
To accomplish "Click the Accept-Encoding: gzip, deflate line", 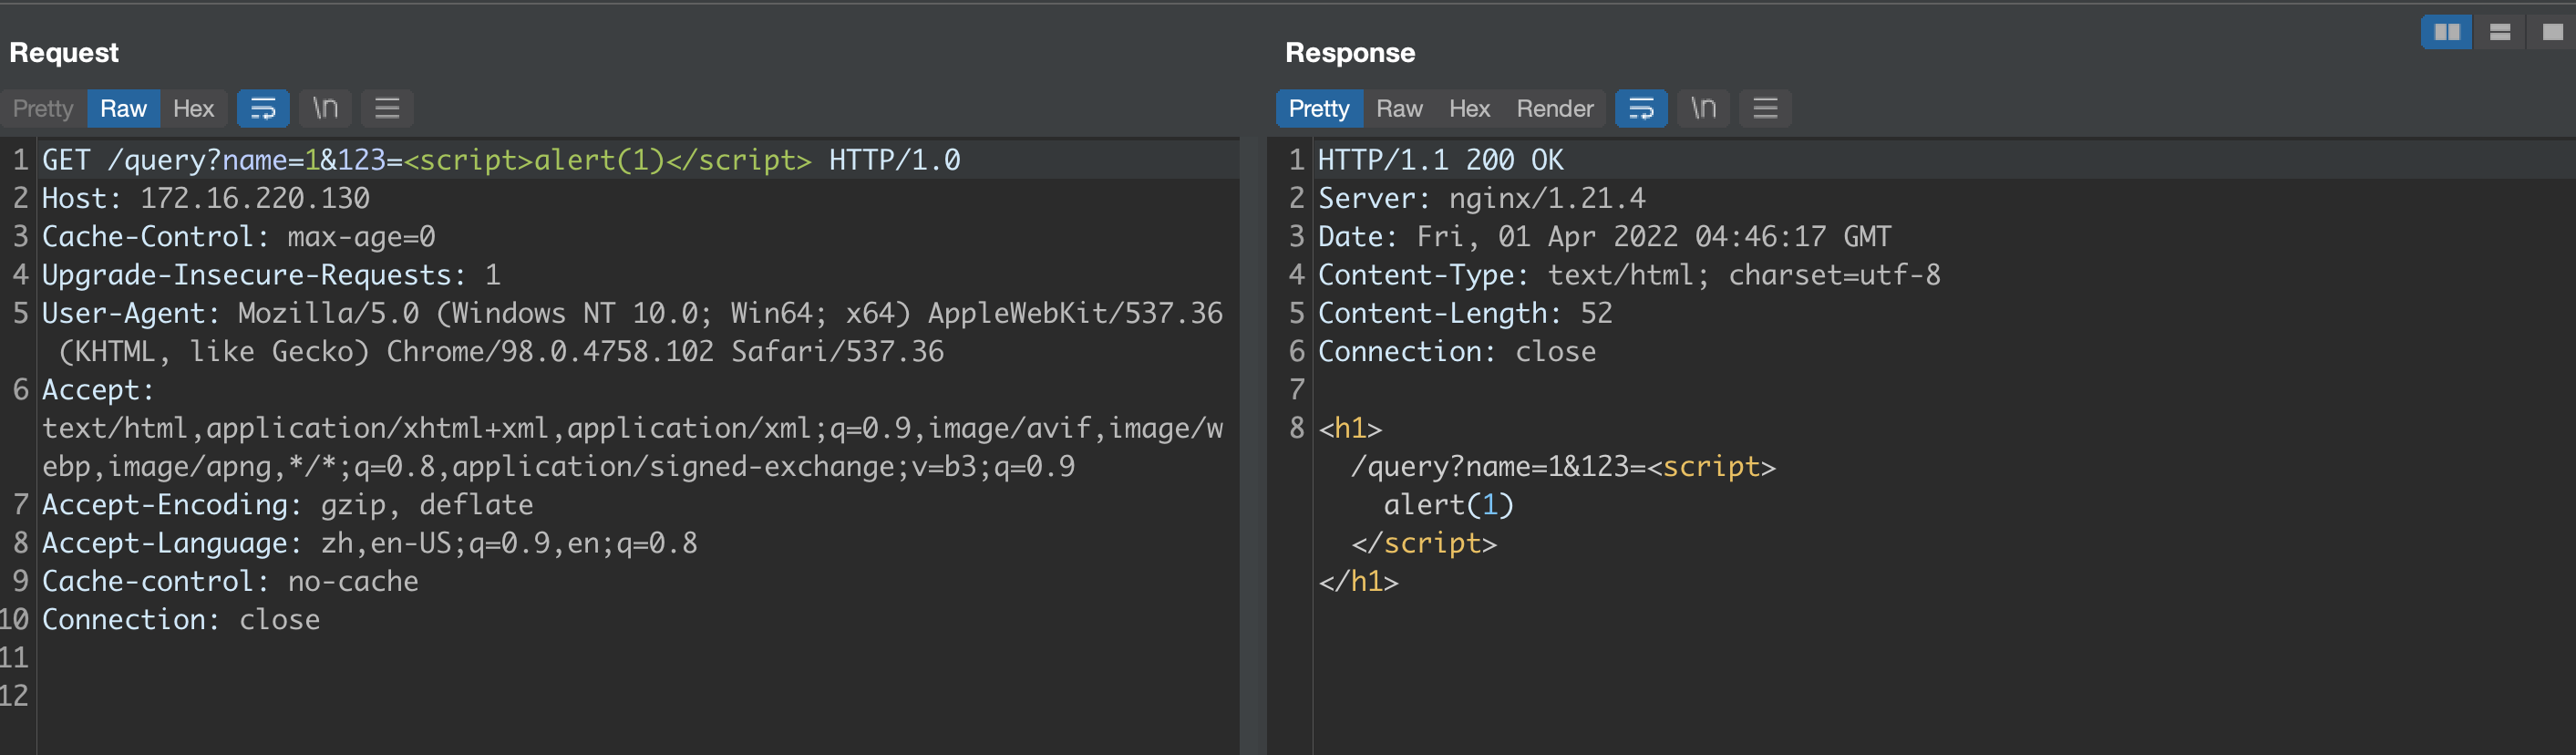I will point(288,505).
